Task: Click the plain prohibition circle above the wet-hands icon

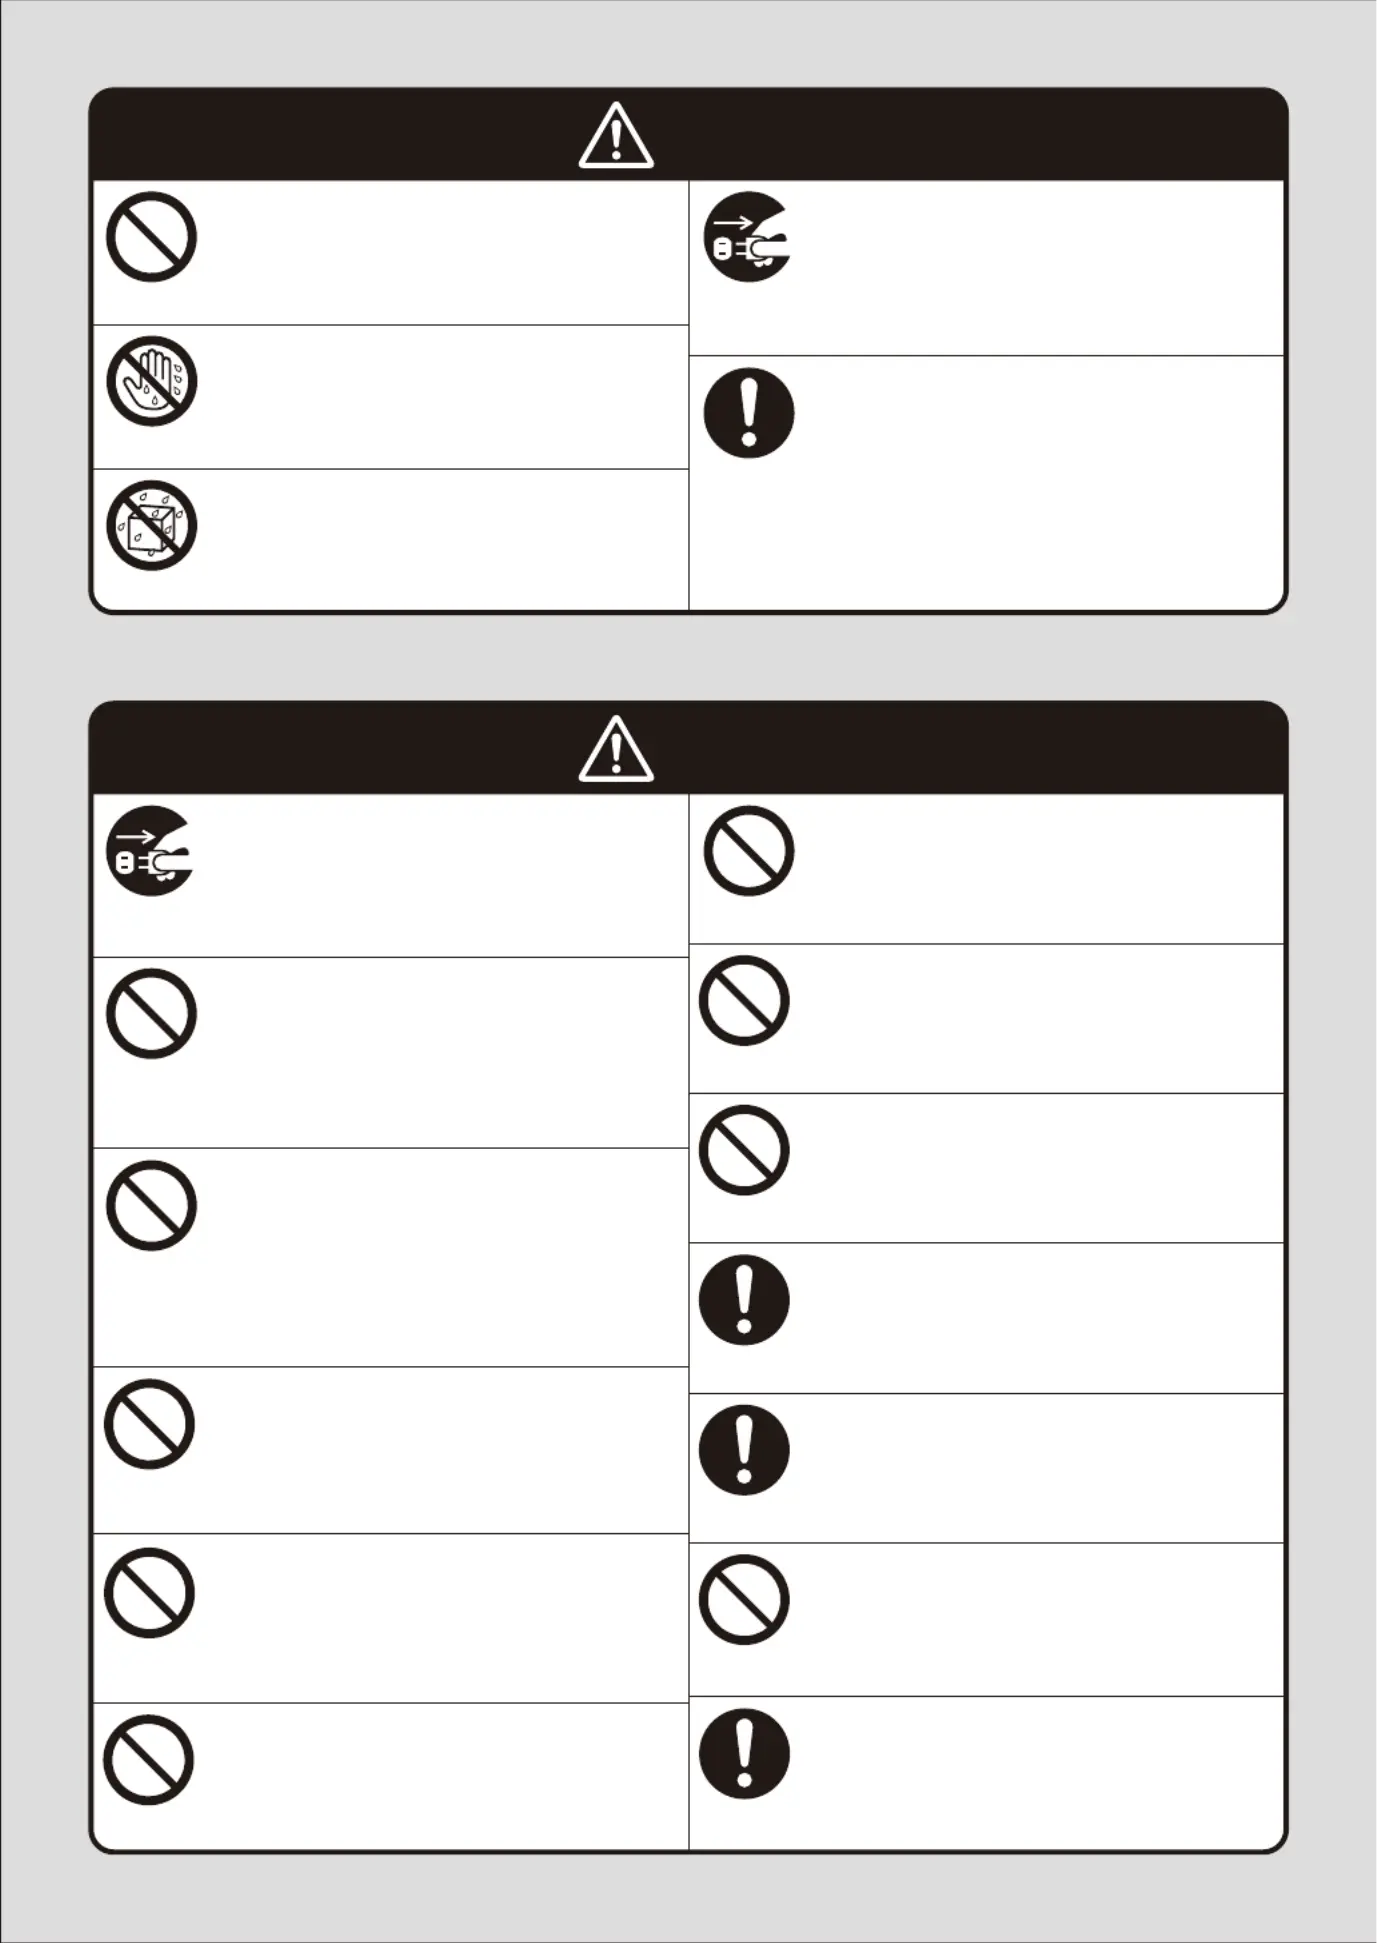Action: 151,237
